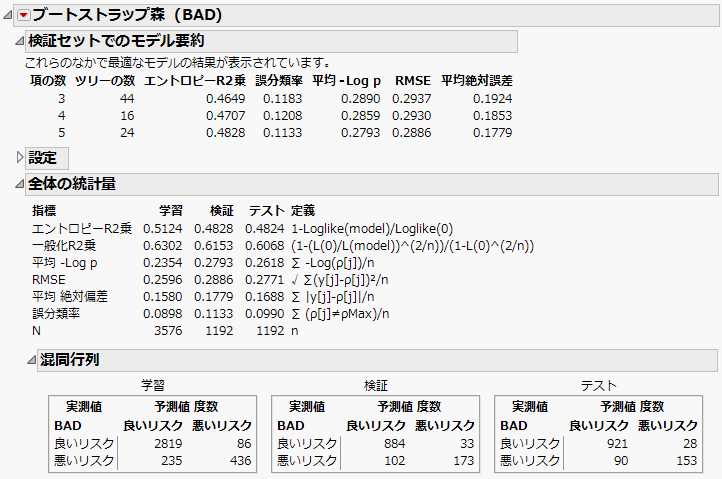The width and height of the screenshot is (722, 479).
Task: Collapse the 全体の統計量 section triangle
Action: (x=21, y=184)
